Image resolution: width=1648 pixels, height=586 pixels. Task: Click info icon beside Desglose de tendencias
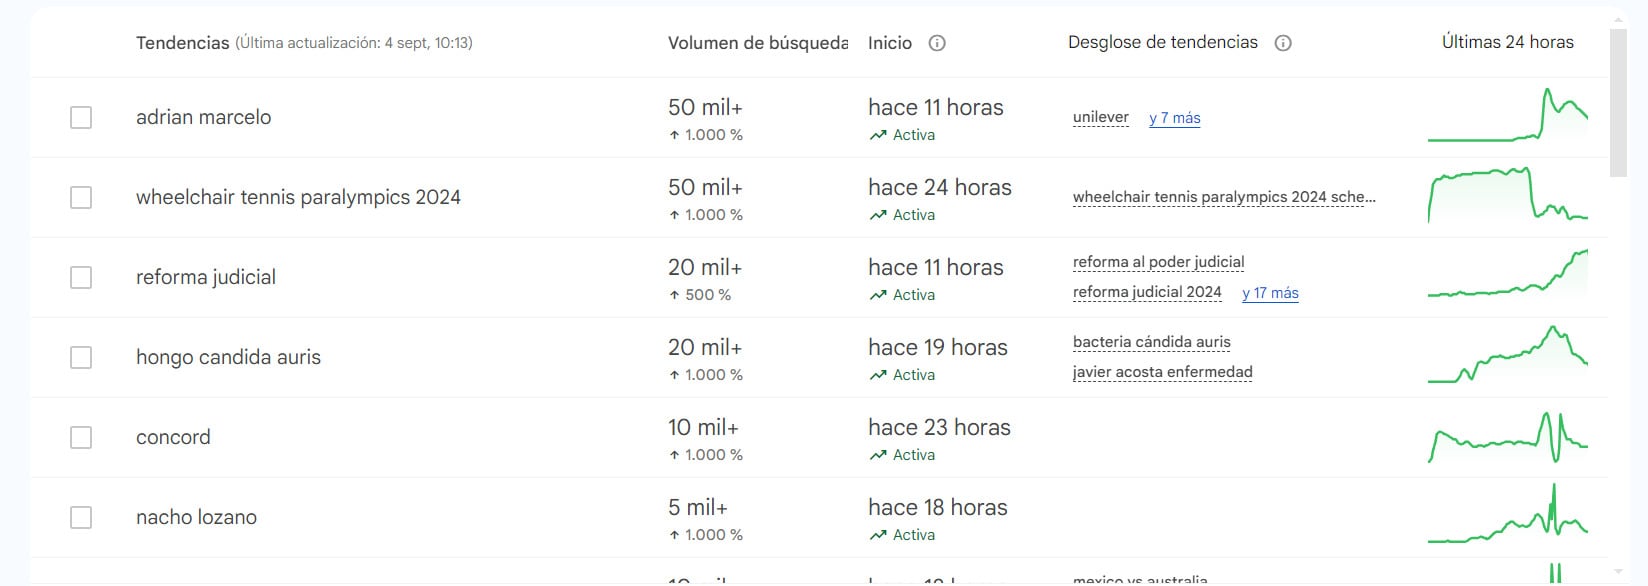(1283, 43)
